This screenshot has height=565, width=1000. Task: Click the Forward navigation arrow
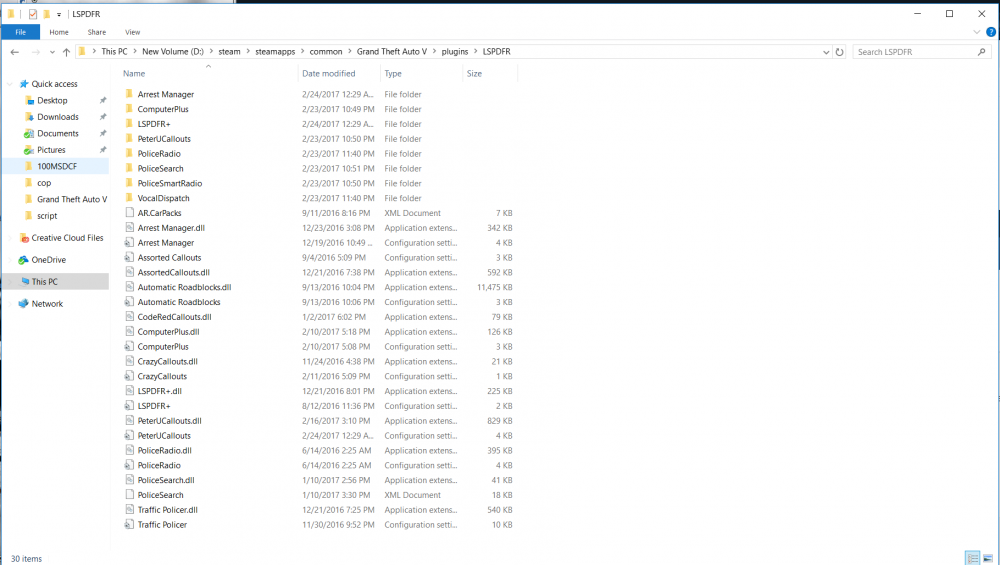(36, 52)
